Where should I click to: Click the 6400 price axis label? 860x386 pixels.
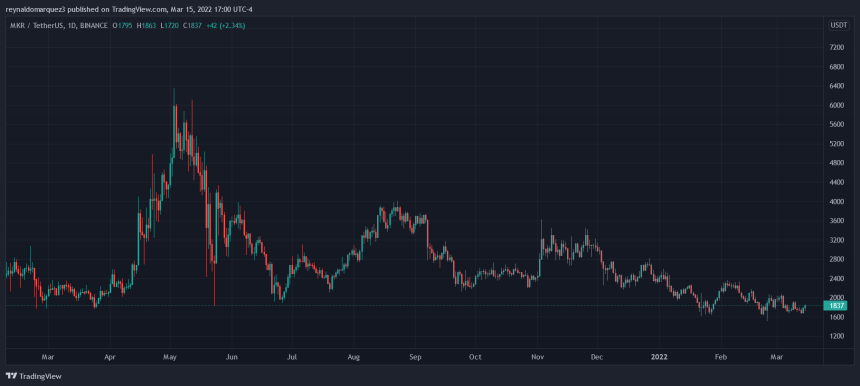pos(836,86)
